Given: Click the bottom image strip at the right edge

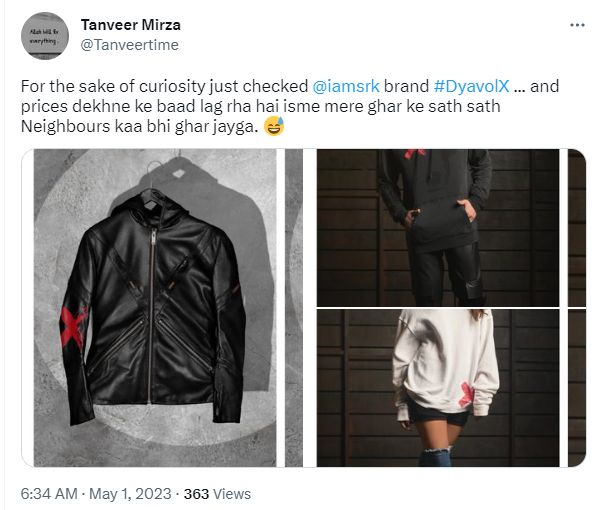Looking at the screenshot, I should pos(577,388).
